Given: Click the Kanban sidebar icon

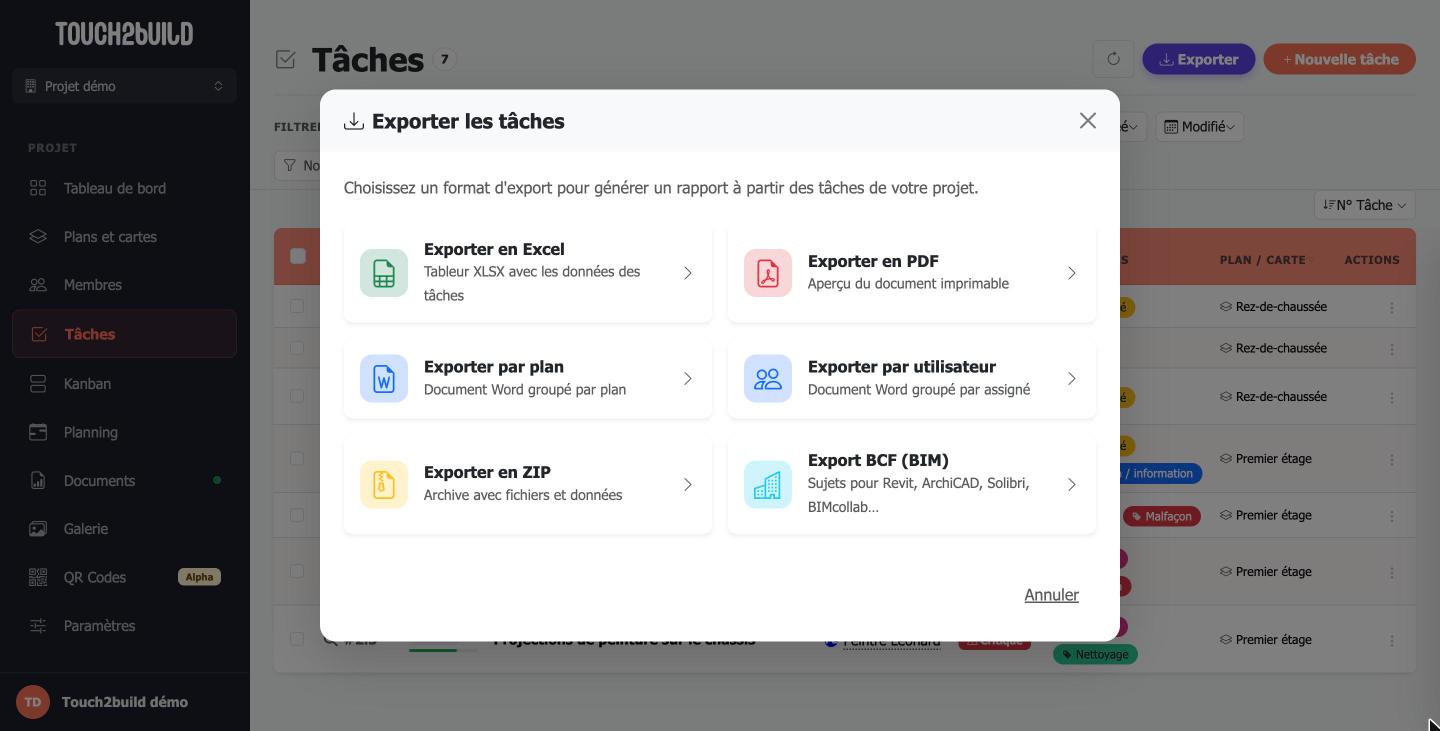Looking at the screenshot, I should click(x=38, y=384).
